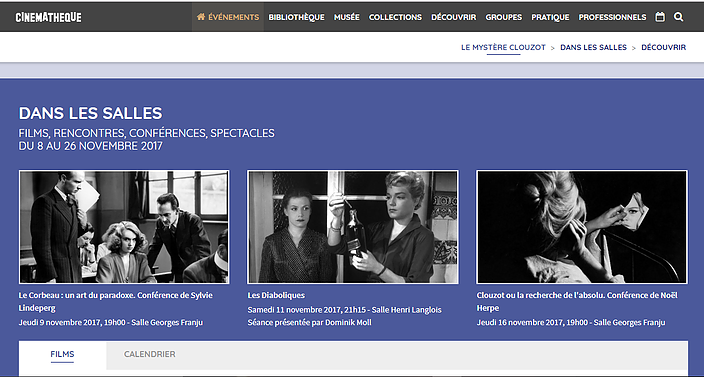The height and width of the screenshot is (377, 704).
Task: Open the Groupes menu
Action: point(504,17)
